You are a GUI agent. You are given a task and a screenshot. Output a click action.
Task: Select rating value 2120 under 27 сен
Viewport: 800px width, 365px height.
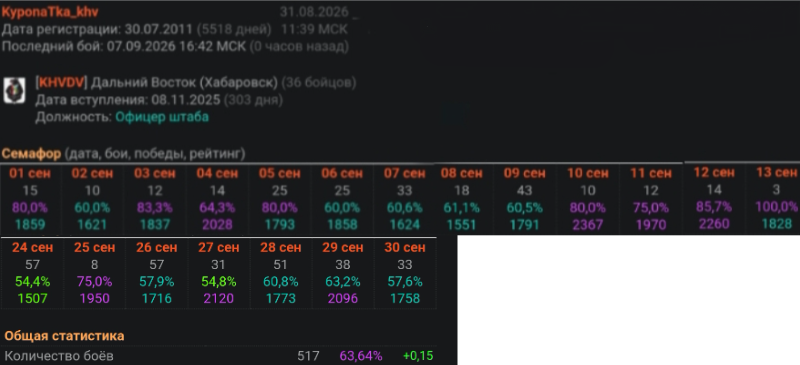(x=218, y=298)
